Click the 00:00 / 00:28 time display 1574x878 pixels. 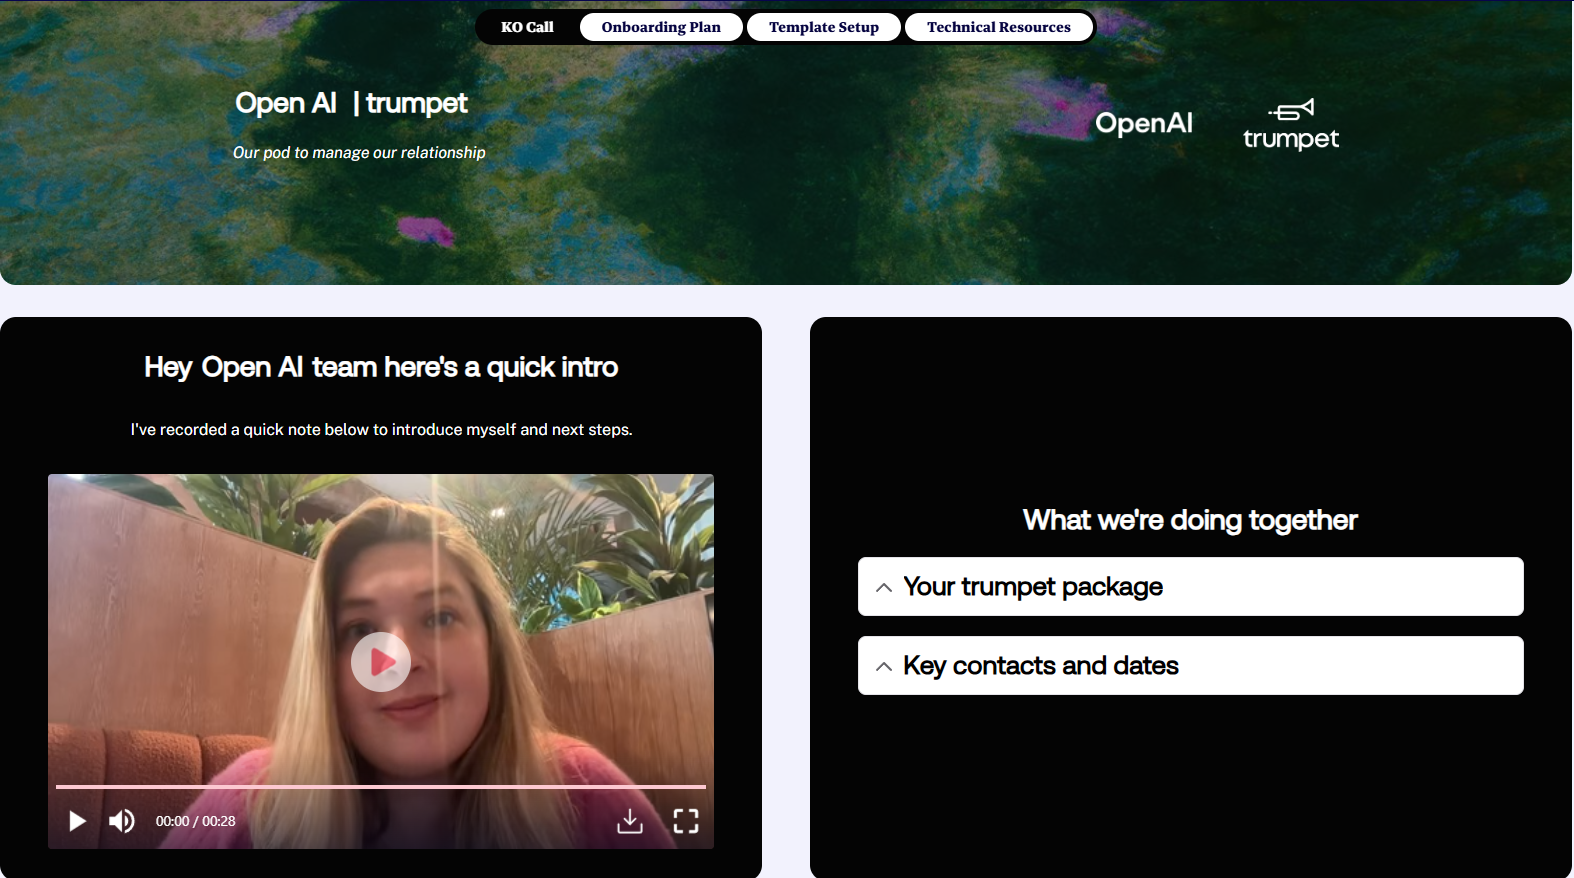click(195, 821)
